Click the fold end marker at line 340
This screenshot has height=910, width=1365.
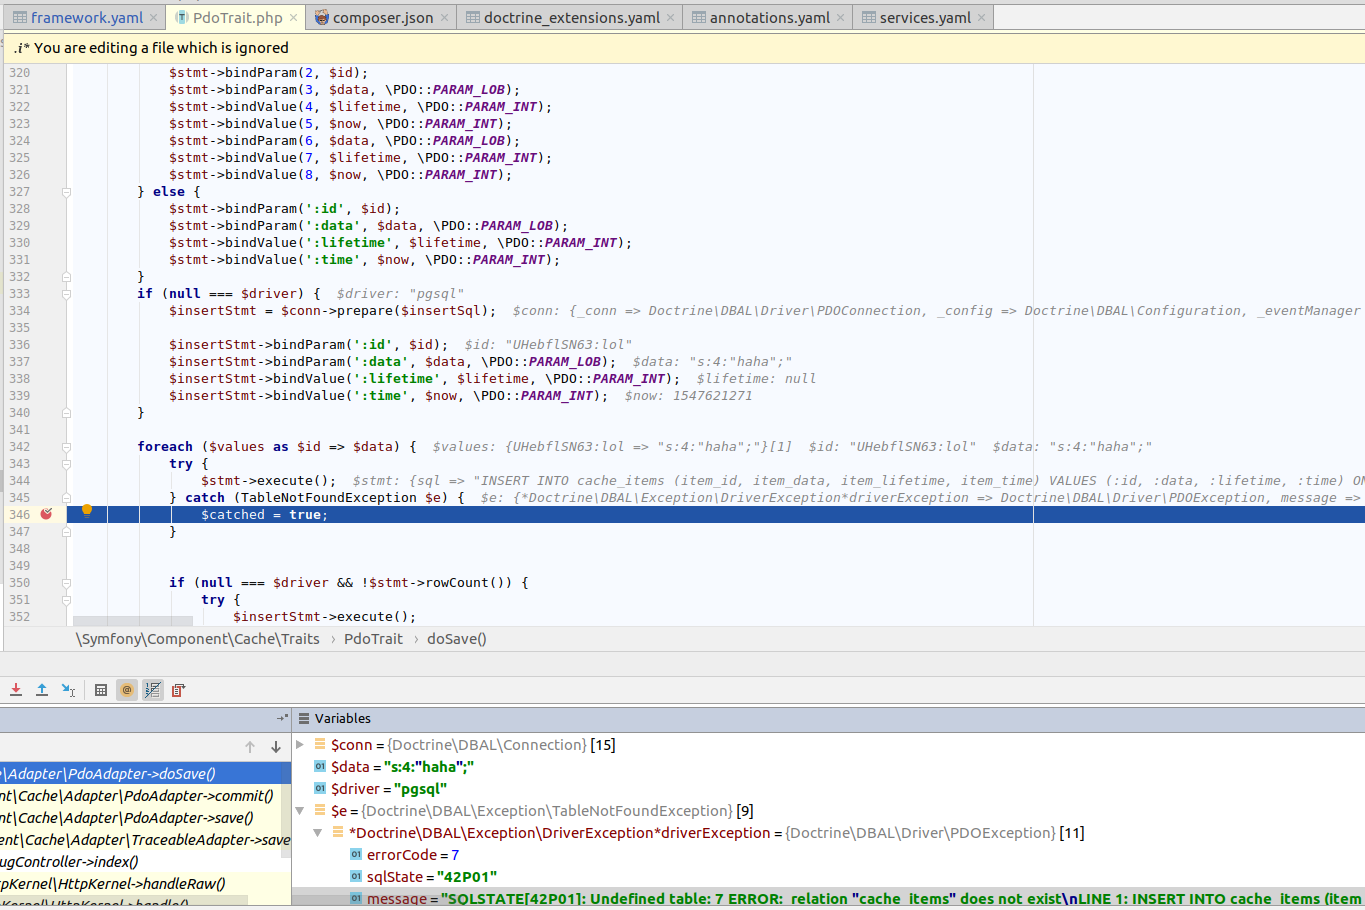66,413
